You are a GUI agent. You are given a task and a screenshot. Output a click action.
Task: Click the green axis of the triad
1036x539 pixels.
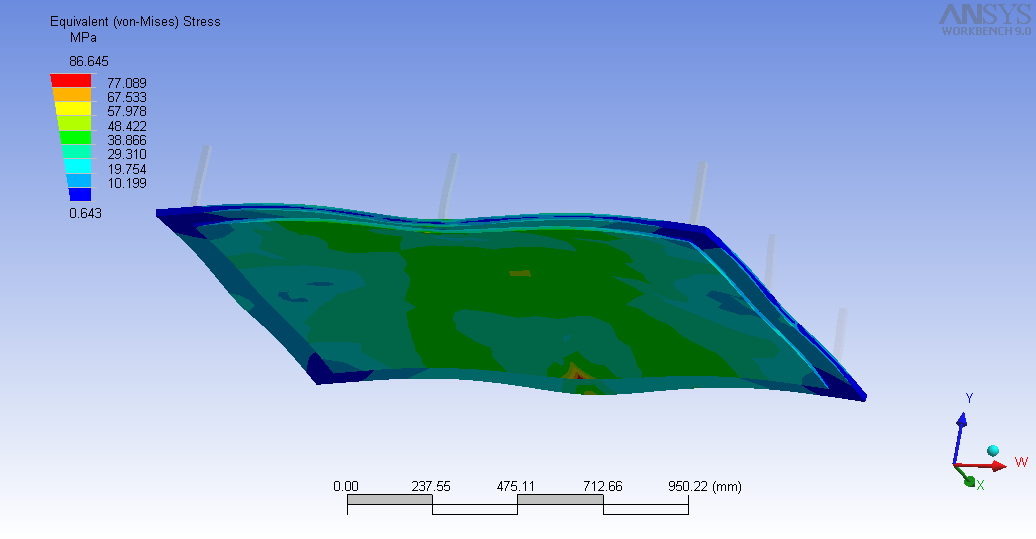965,475
